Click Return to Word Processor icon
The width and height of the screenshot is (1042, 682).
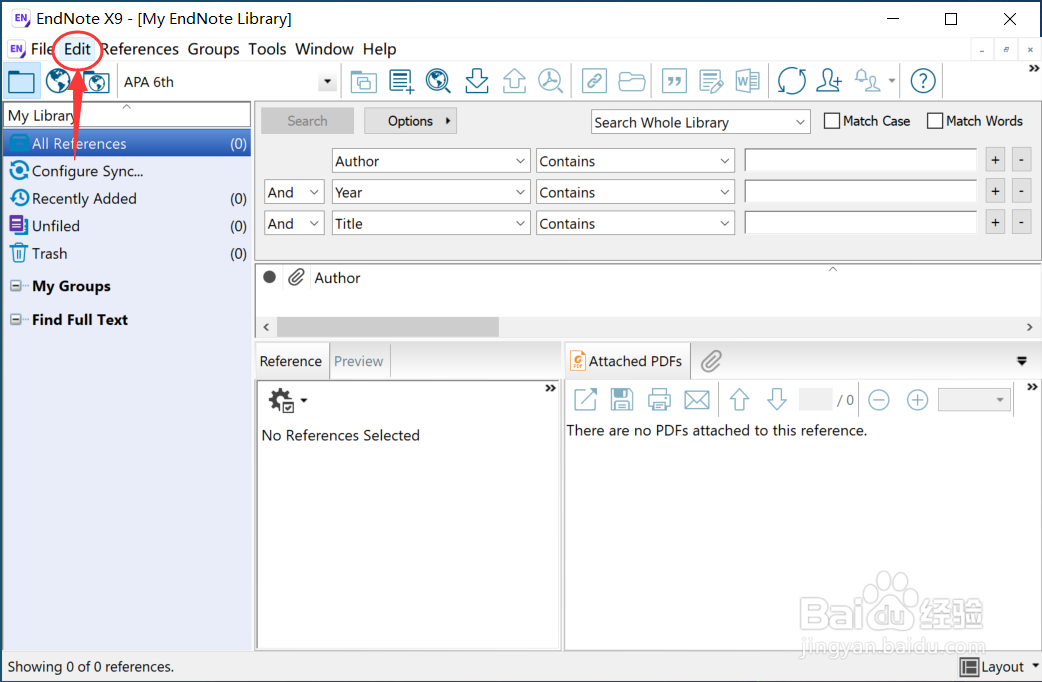click(748, 82)
